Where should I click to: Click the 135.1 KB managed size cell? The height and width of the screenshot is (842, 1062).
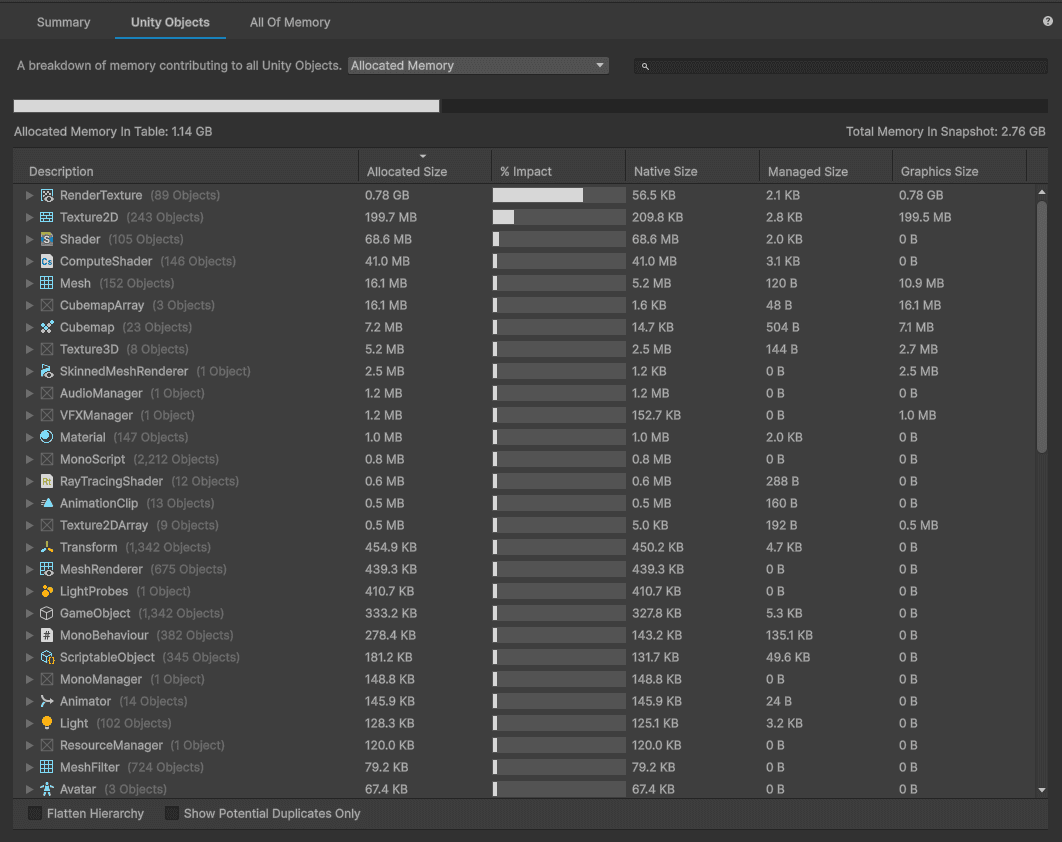[789, 635]
